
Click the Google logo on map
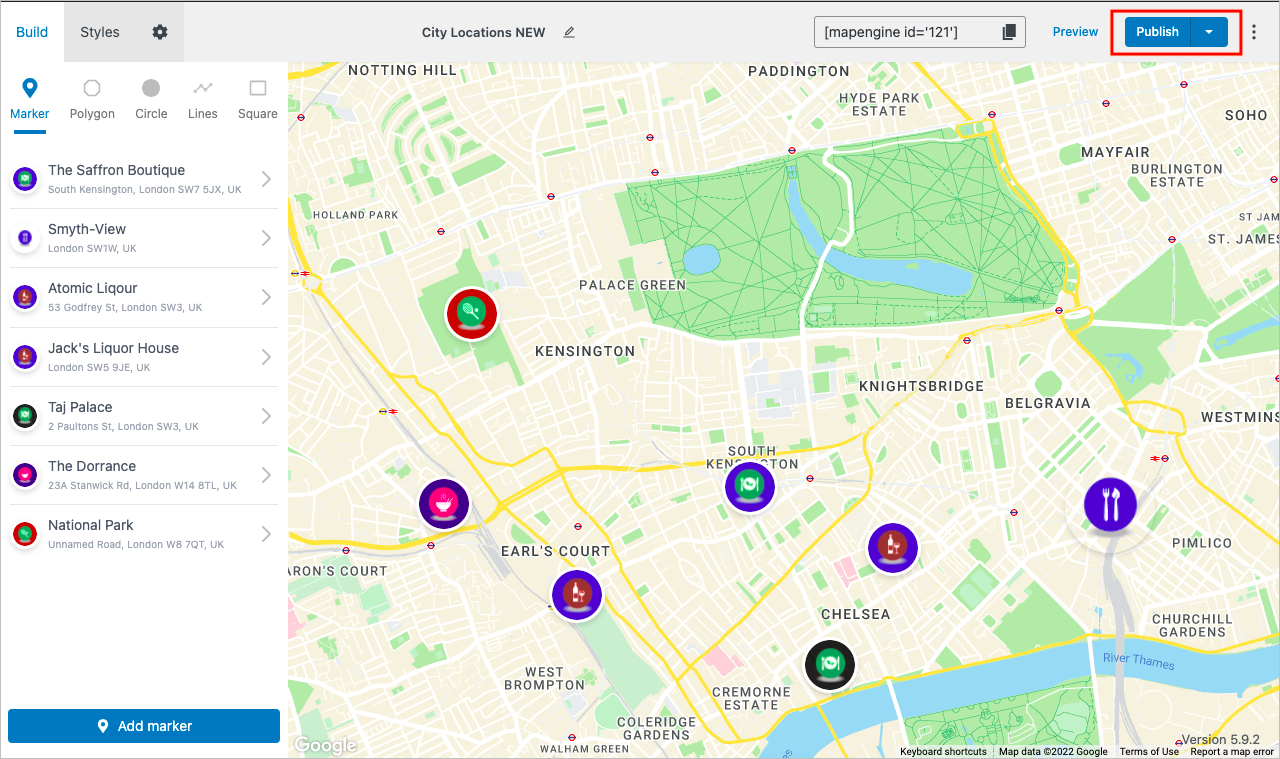click(325, 745)
